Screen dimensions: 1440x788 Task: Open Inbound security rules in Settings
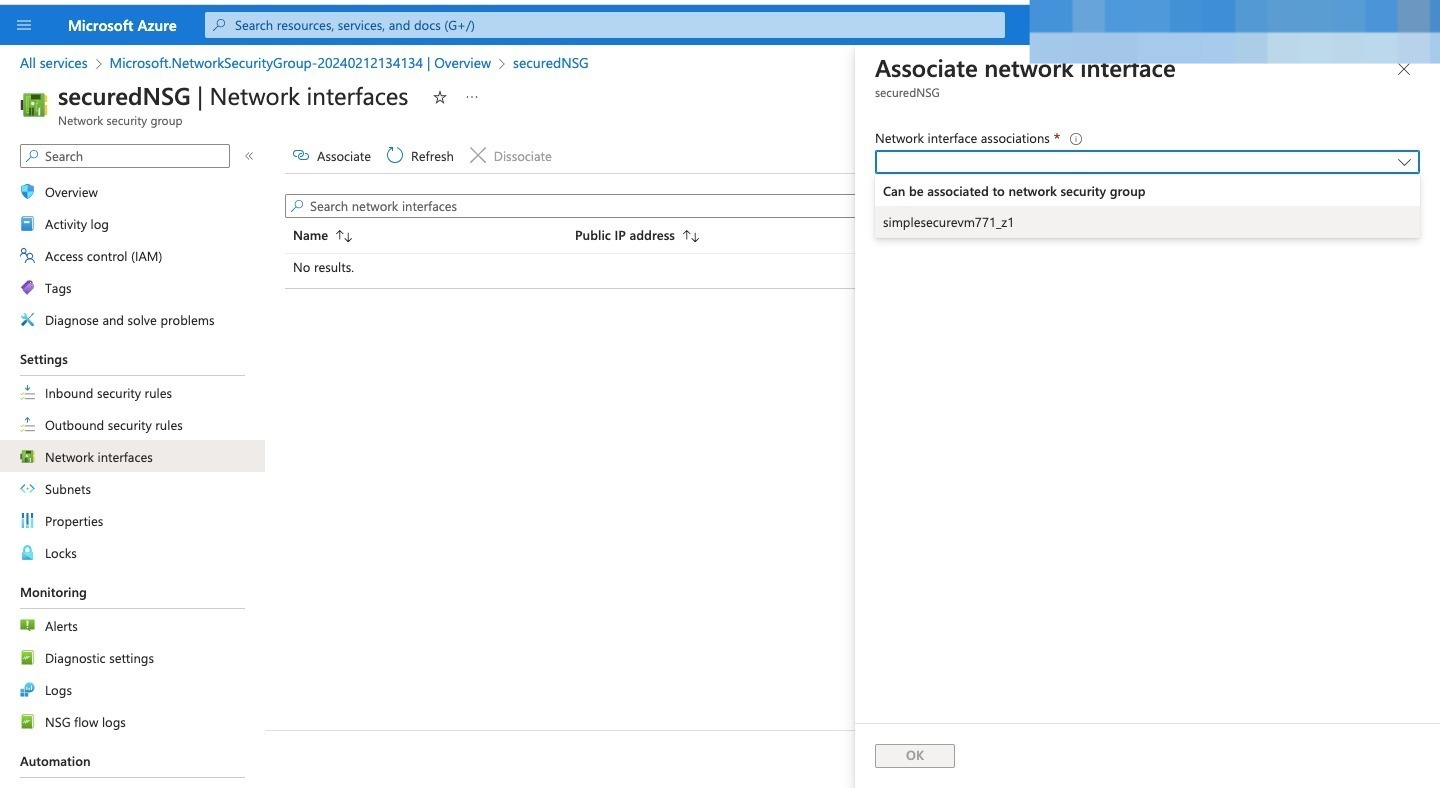coord(108,393)
